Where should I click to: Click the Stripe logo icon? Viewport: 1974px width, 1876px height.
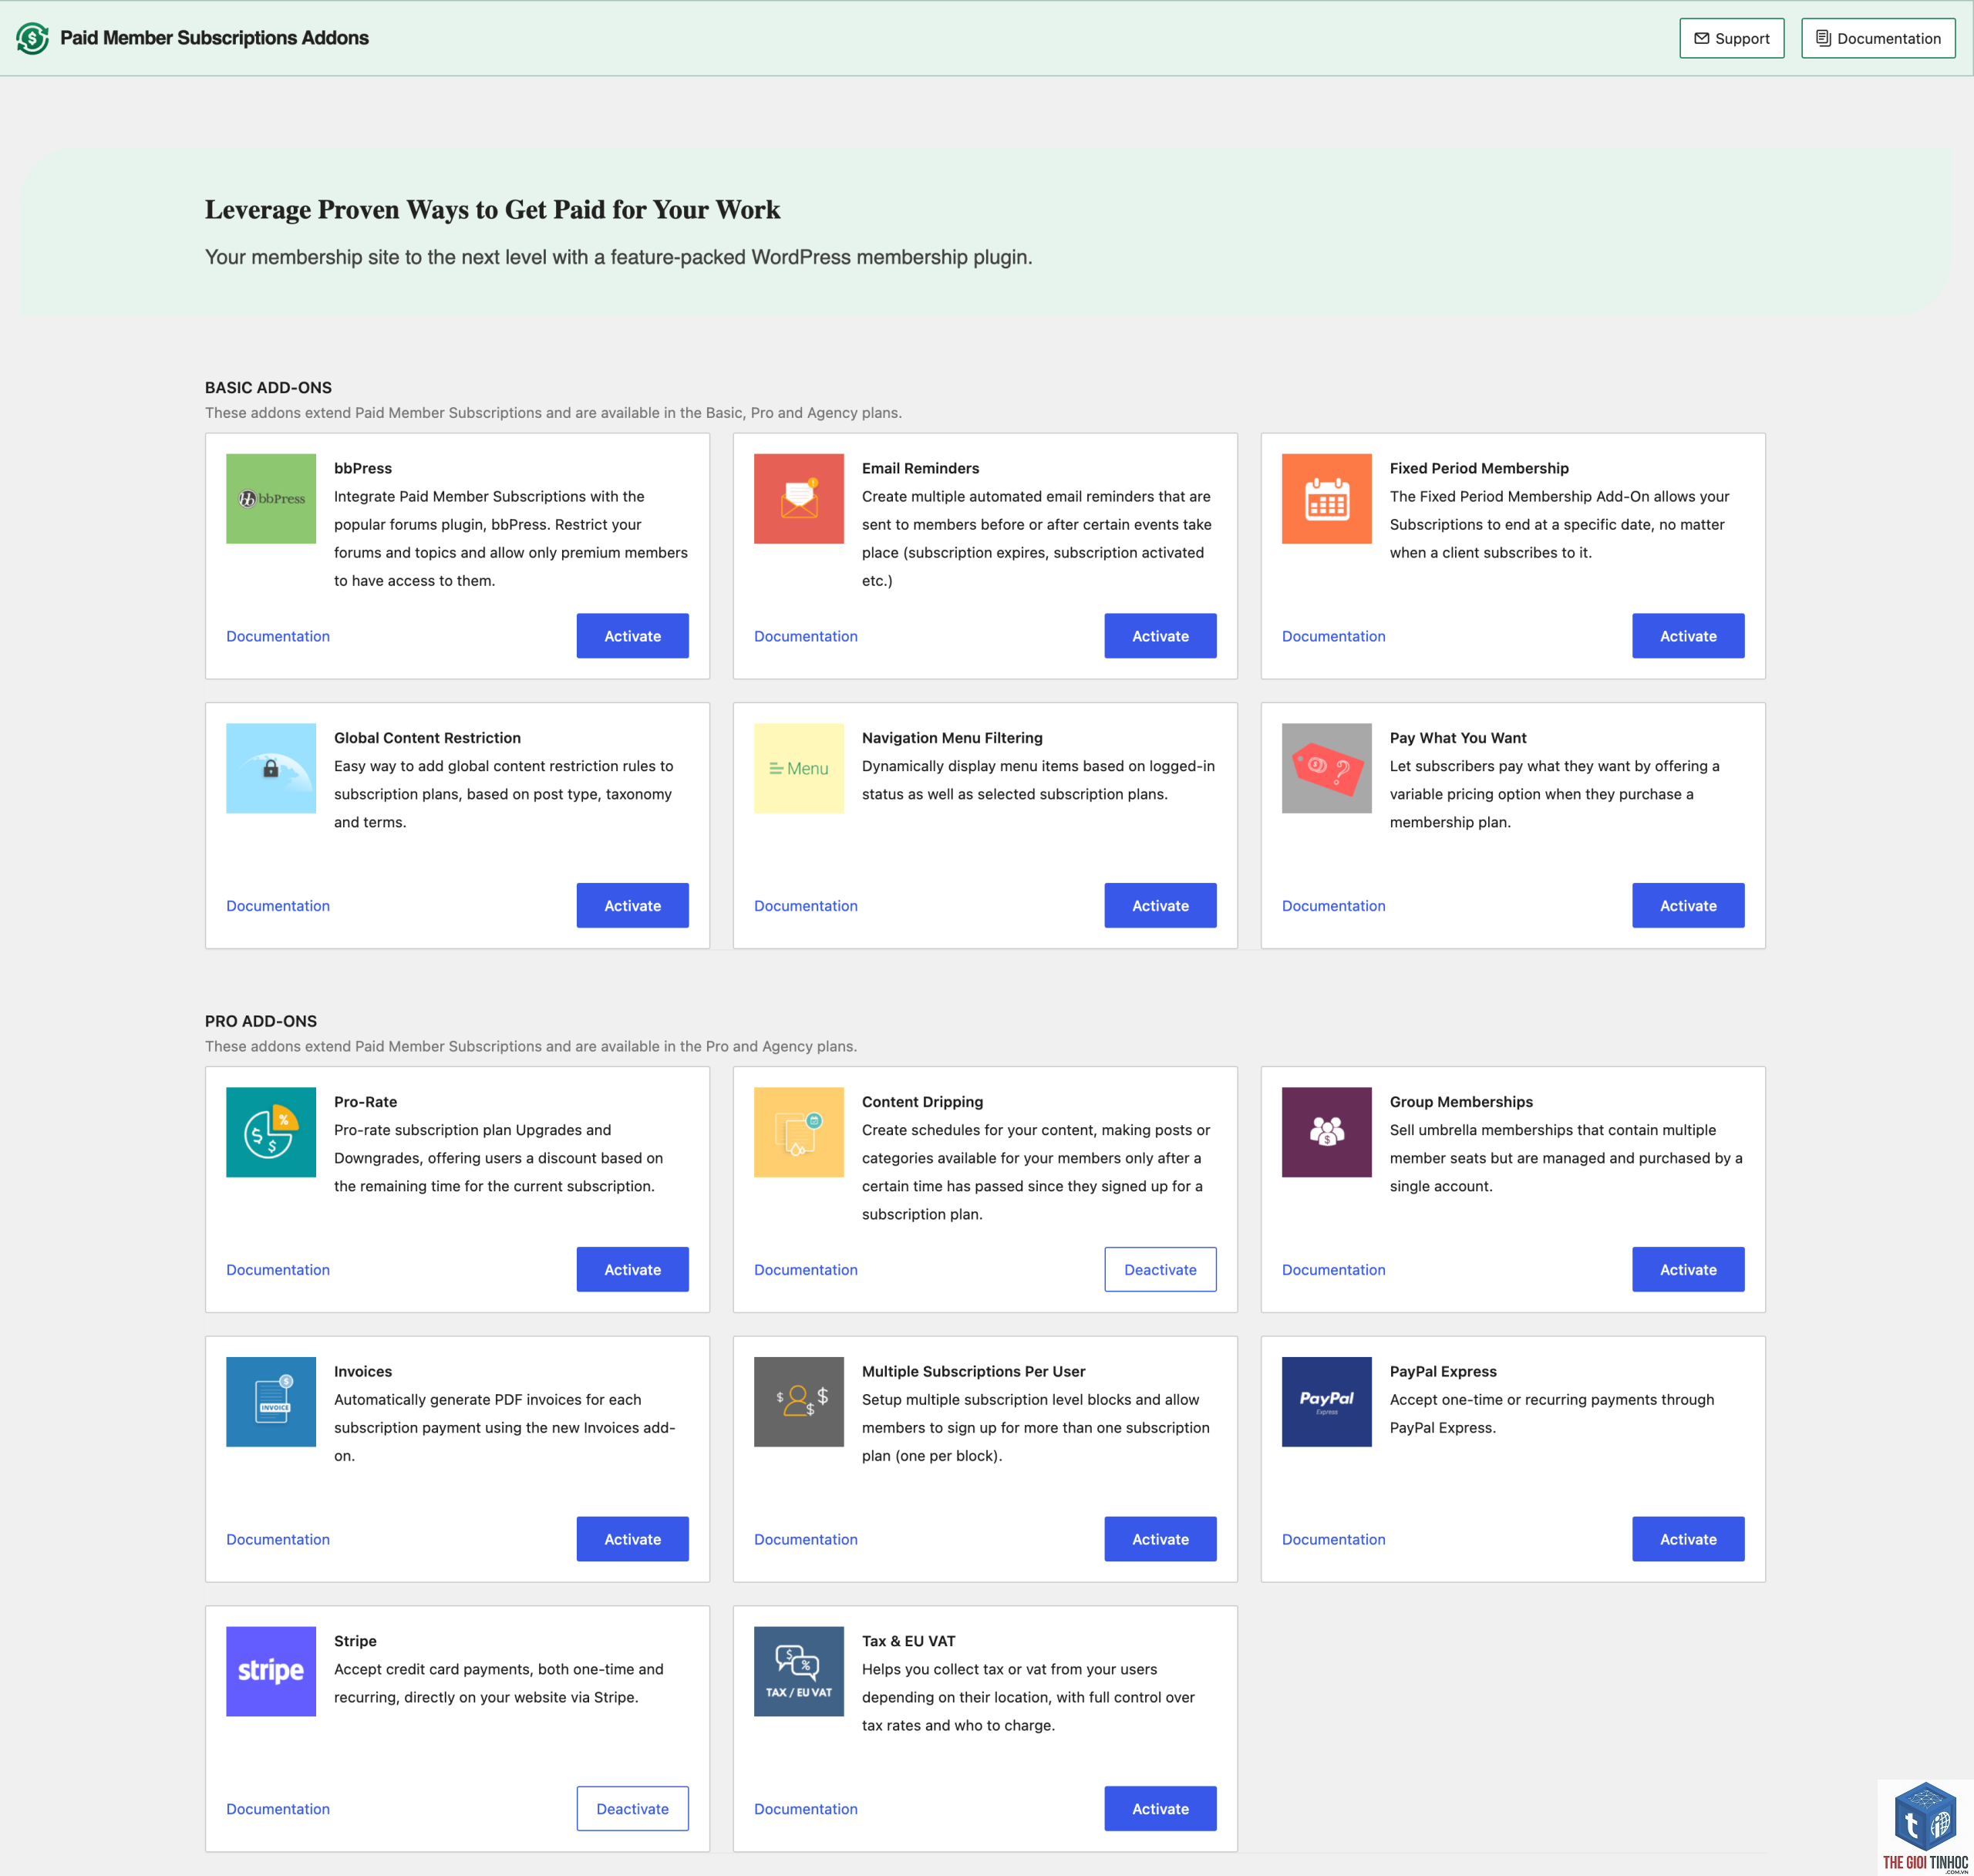271,1671
